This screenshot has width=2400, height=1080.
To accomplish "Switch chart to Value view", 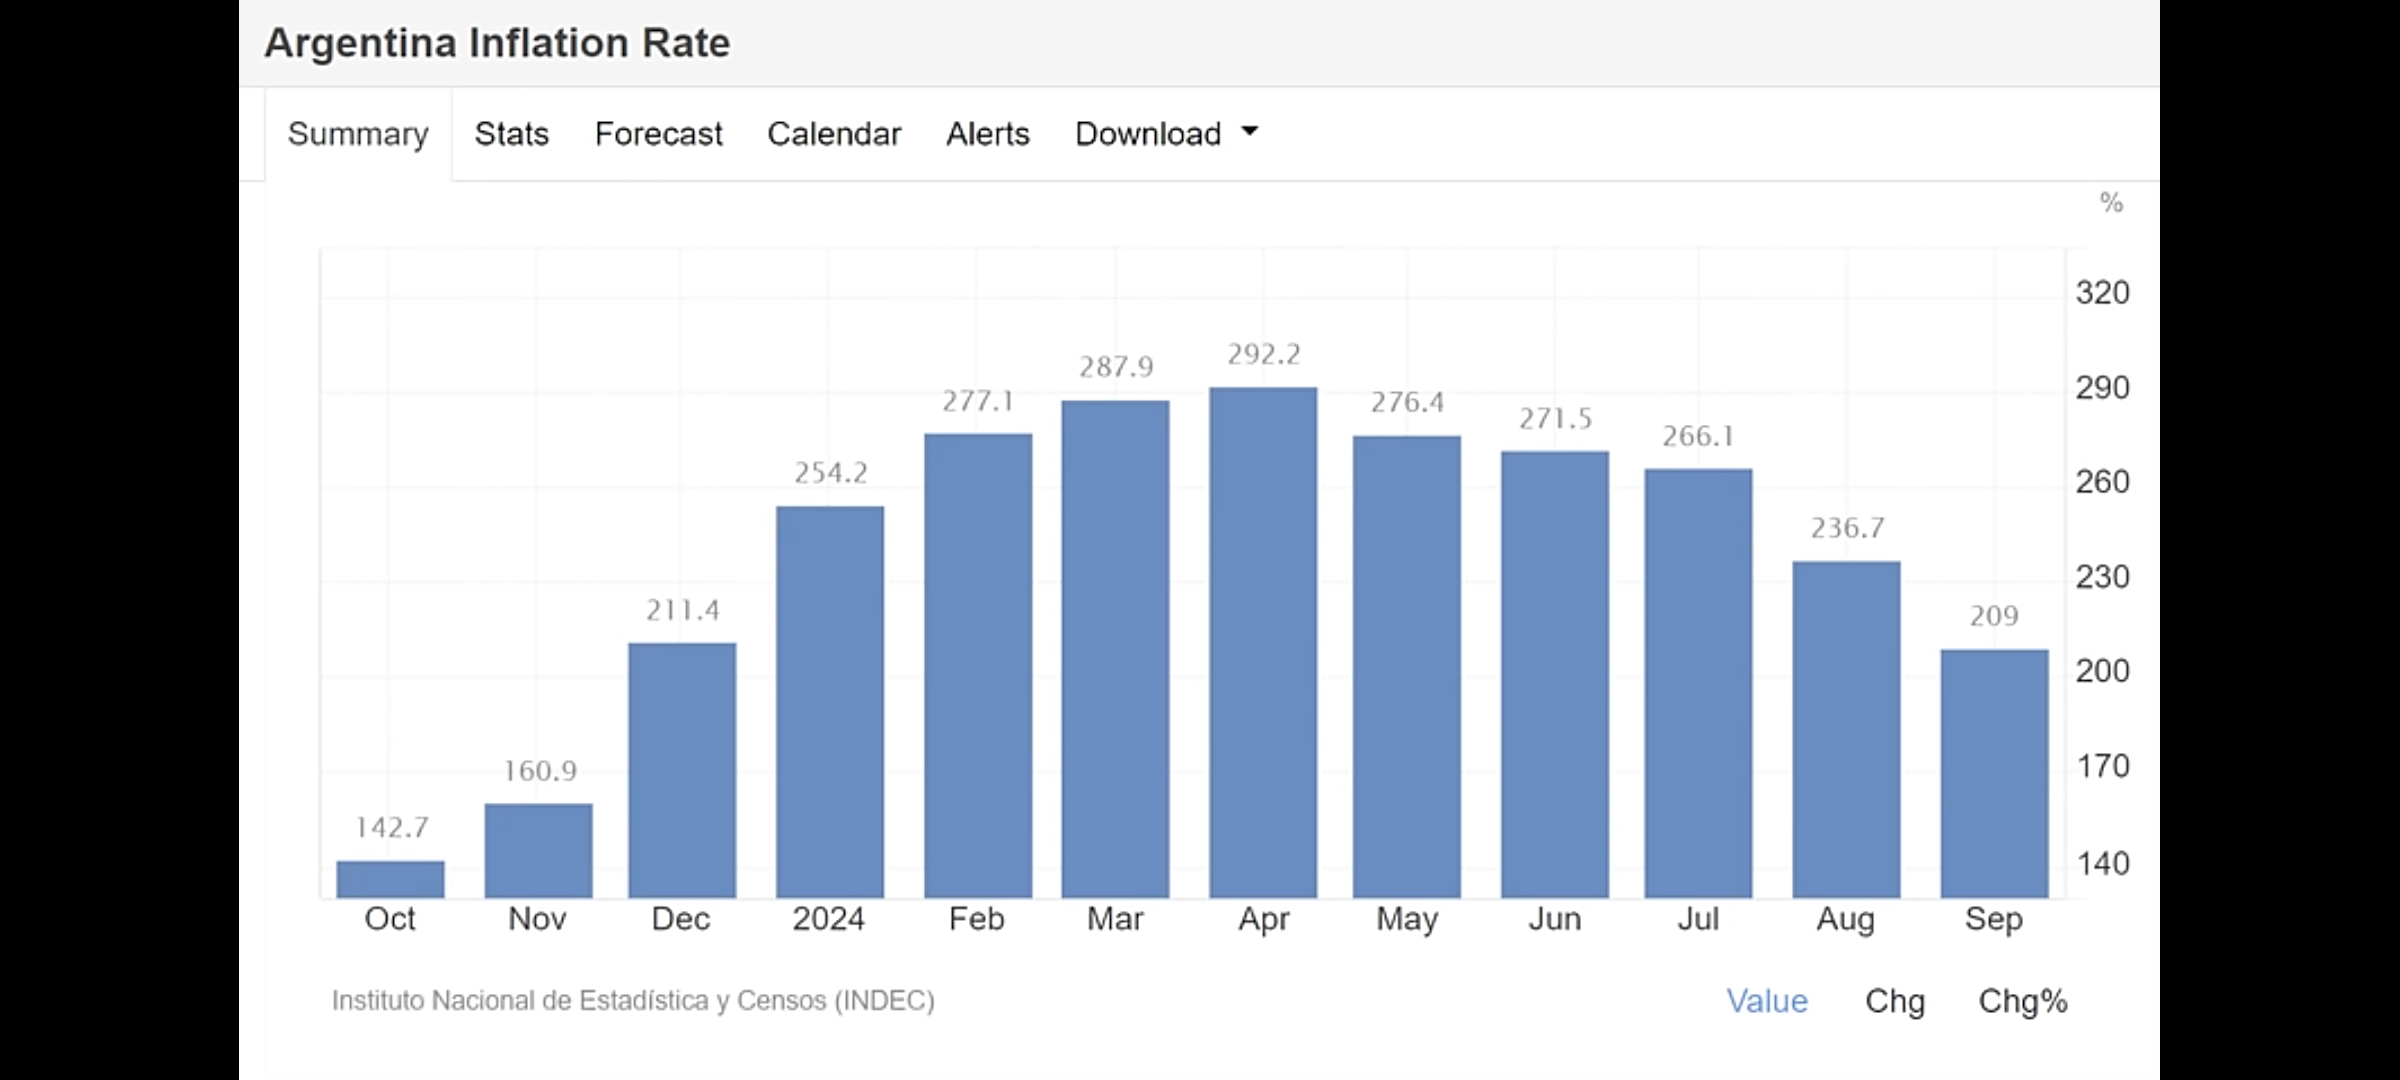I will pyautogui.click(x=1767, y=1001).
